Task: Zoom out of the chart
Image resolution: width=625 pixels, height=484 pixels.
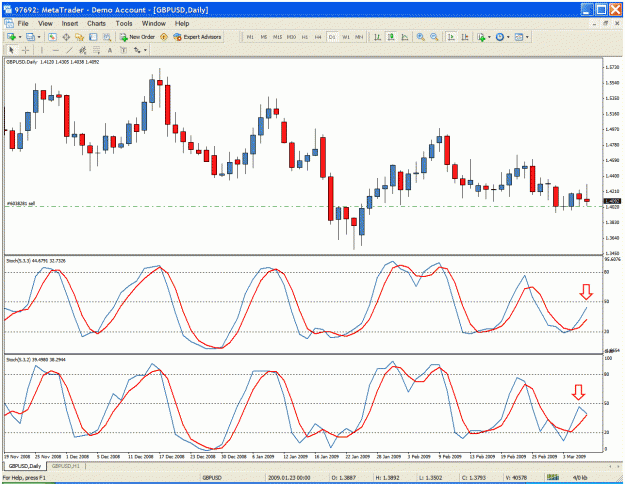Action: (x=434, y=37)
